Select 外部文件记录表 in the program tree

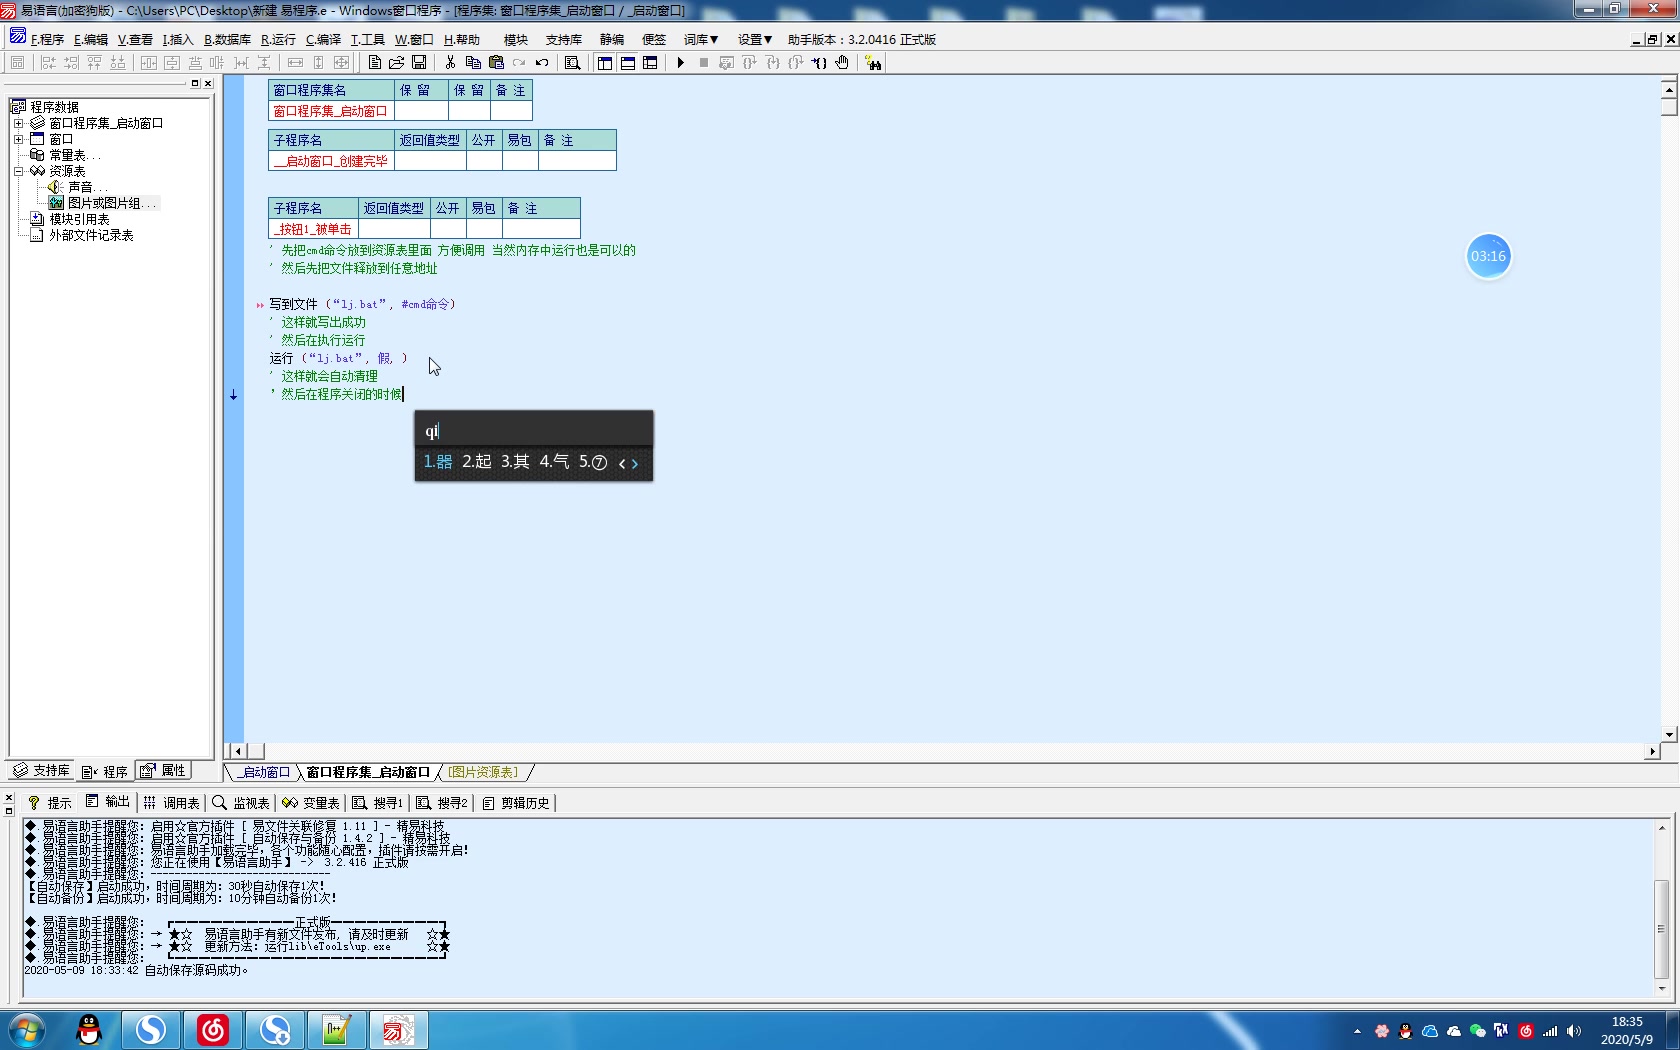coord(91,235)
